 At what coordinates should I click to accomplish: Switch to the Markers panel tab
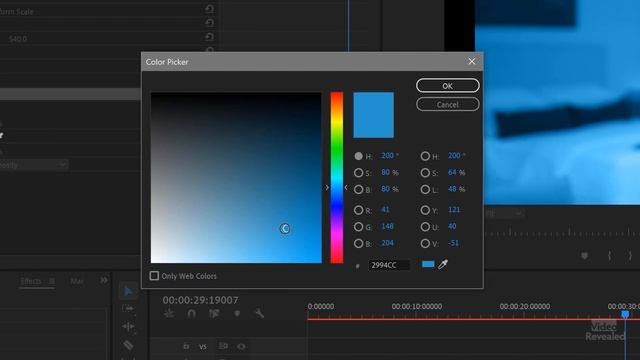coord(77,281)
